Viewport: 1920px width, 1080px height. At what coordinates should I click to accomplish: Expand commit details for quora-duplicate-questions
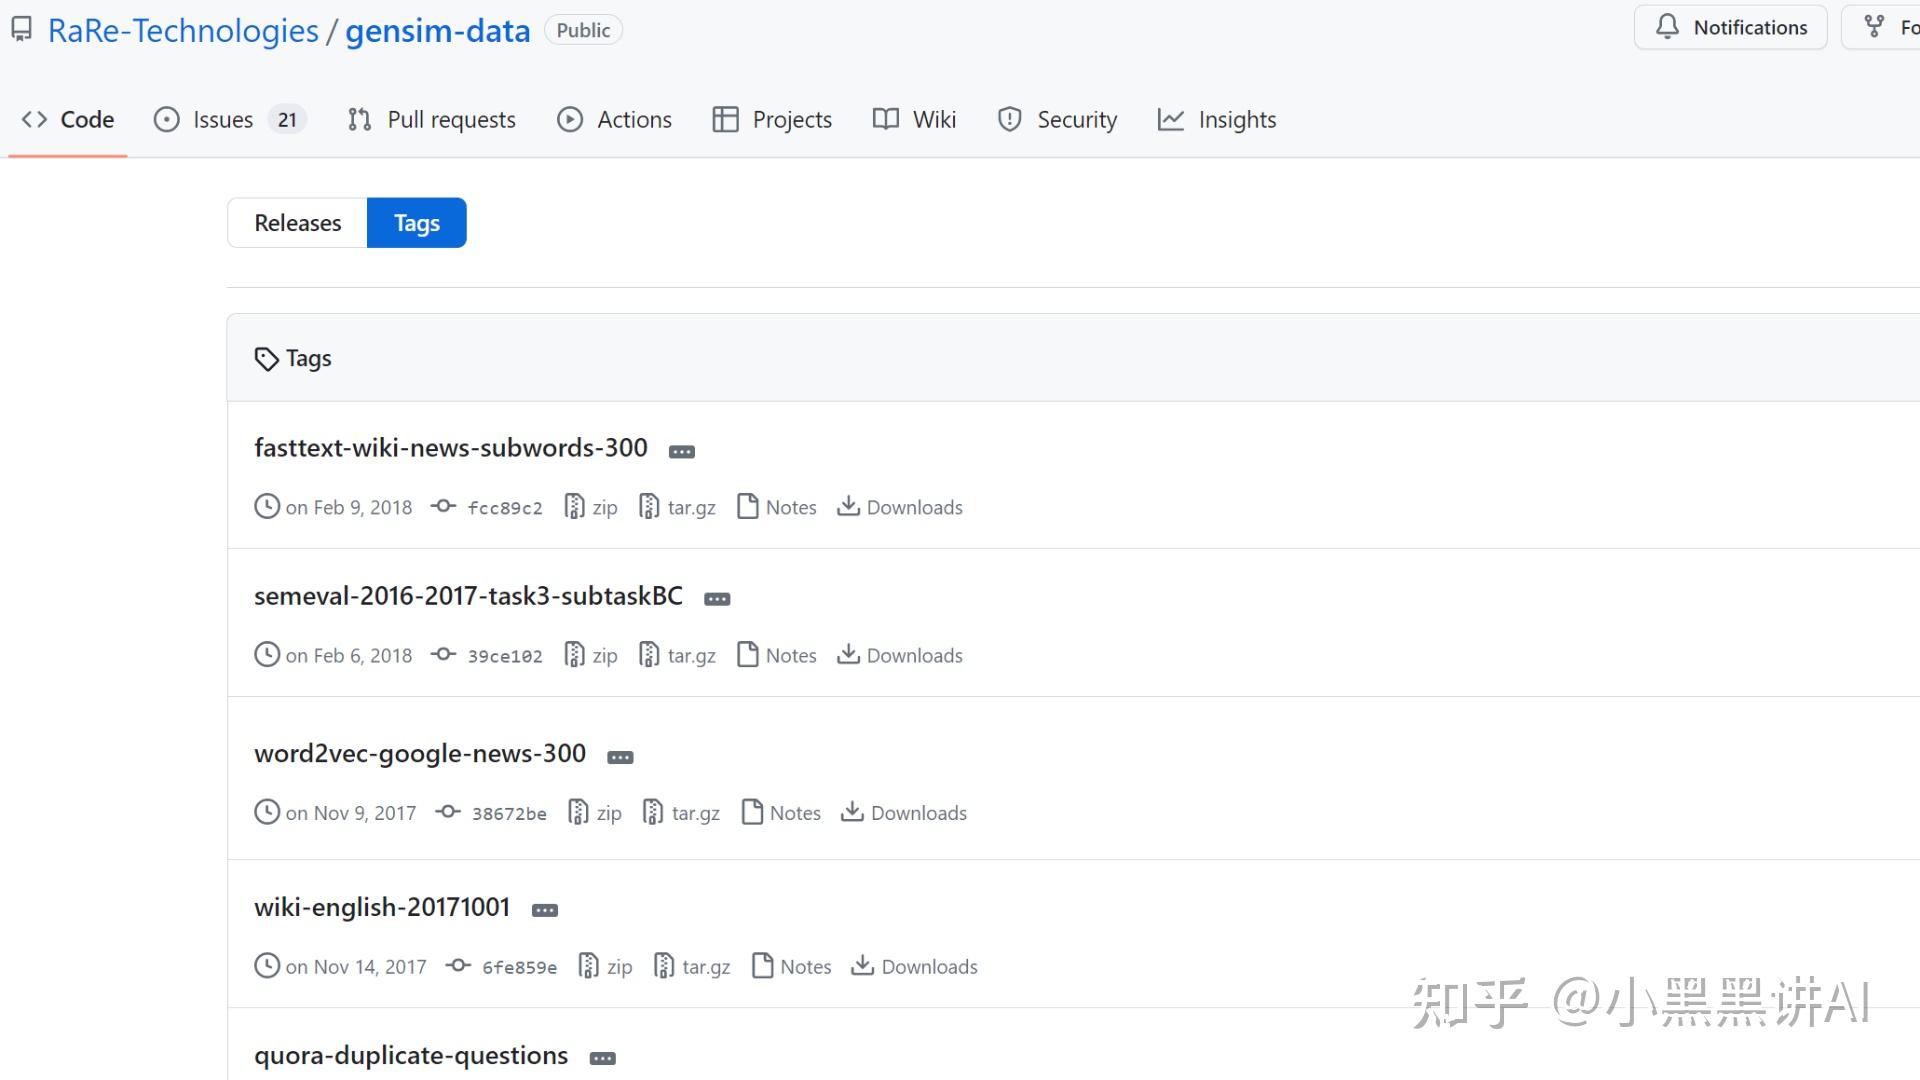pyautogui.click(x=601, y=1057)
